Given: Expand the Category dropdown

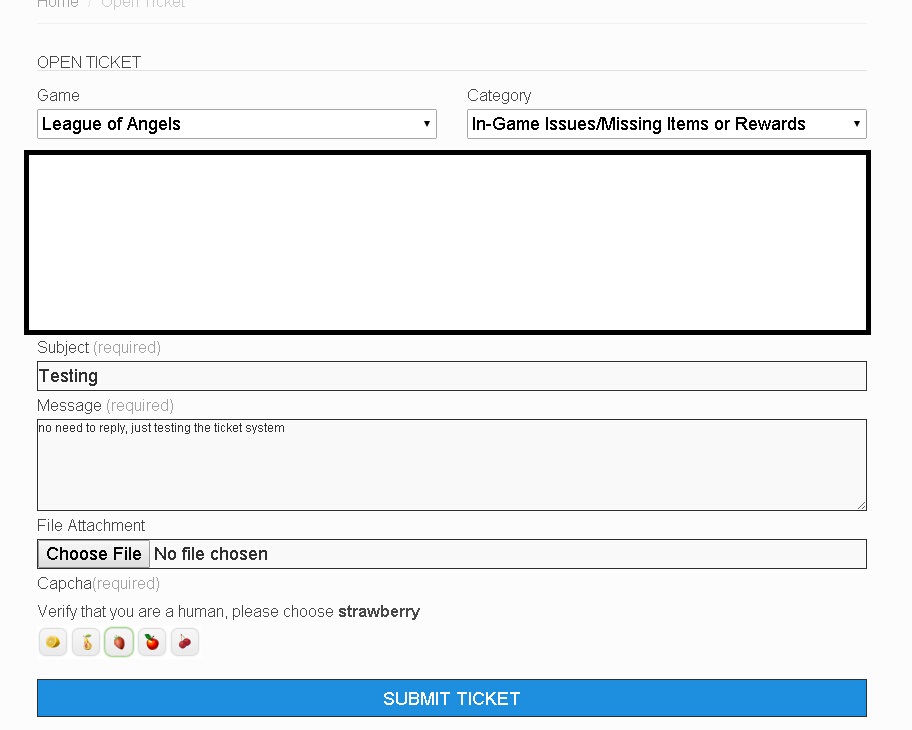Looking at the screenshot, I should (x=666, y=124).
